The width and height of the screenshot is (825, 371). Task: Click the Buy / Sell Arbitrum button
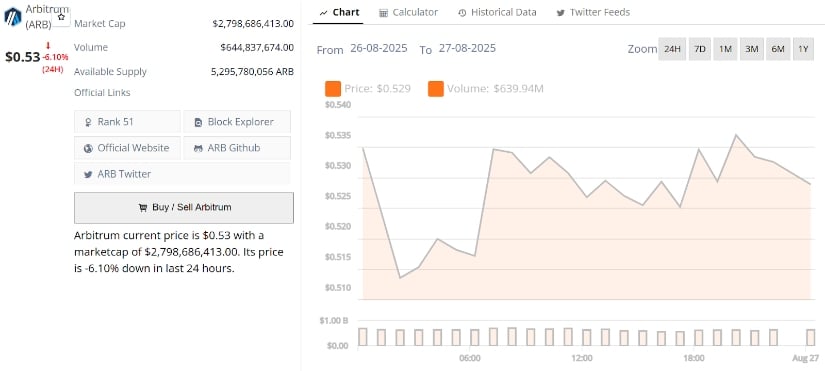click(x=184, y=208)
